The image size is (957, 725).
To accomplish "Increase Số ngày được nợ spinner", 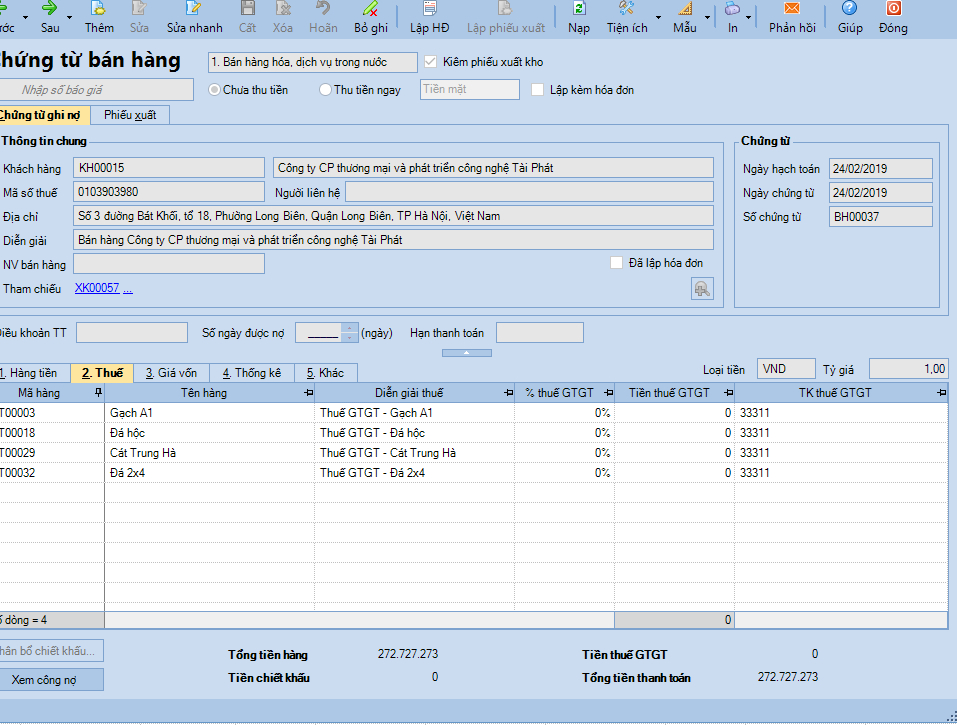I will pyautogui.click(x=349, y=328).
